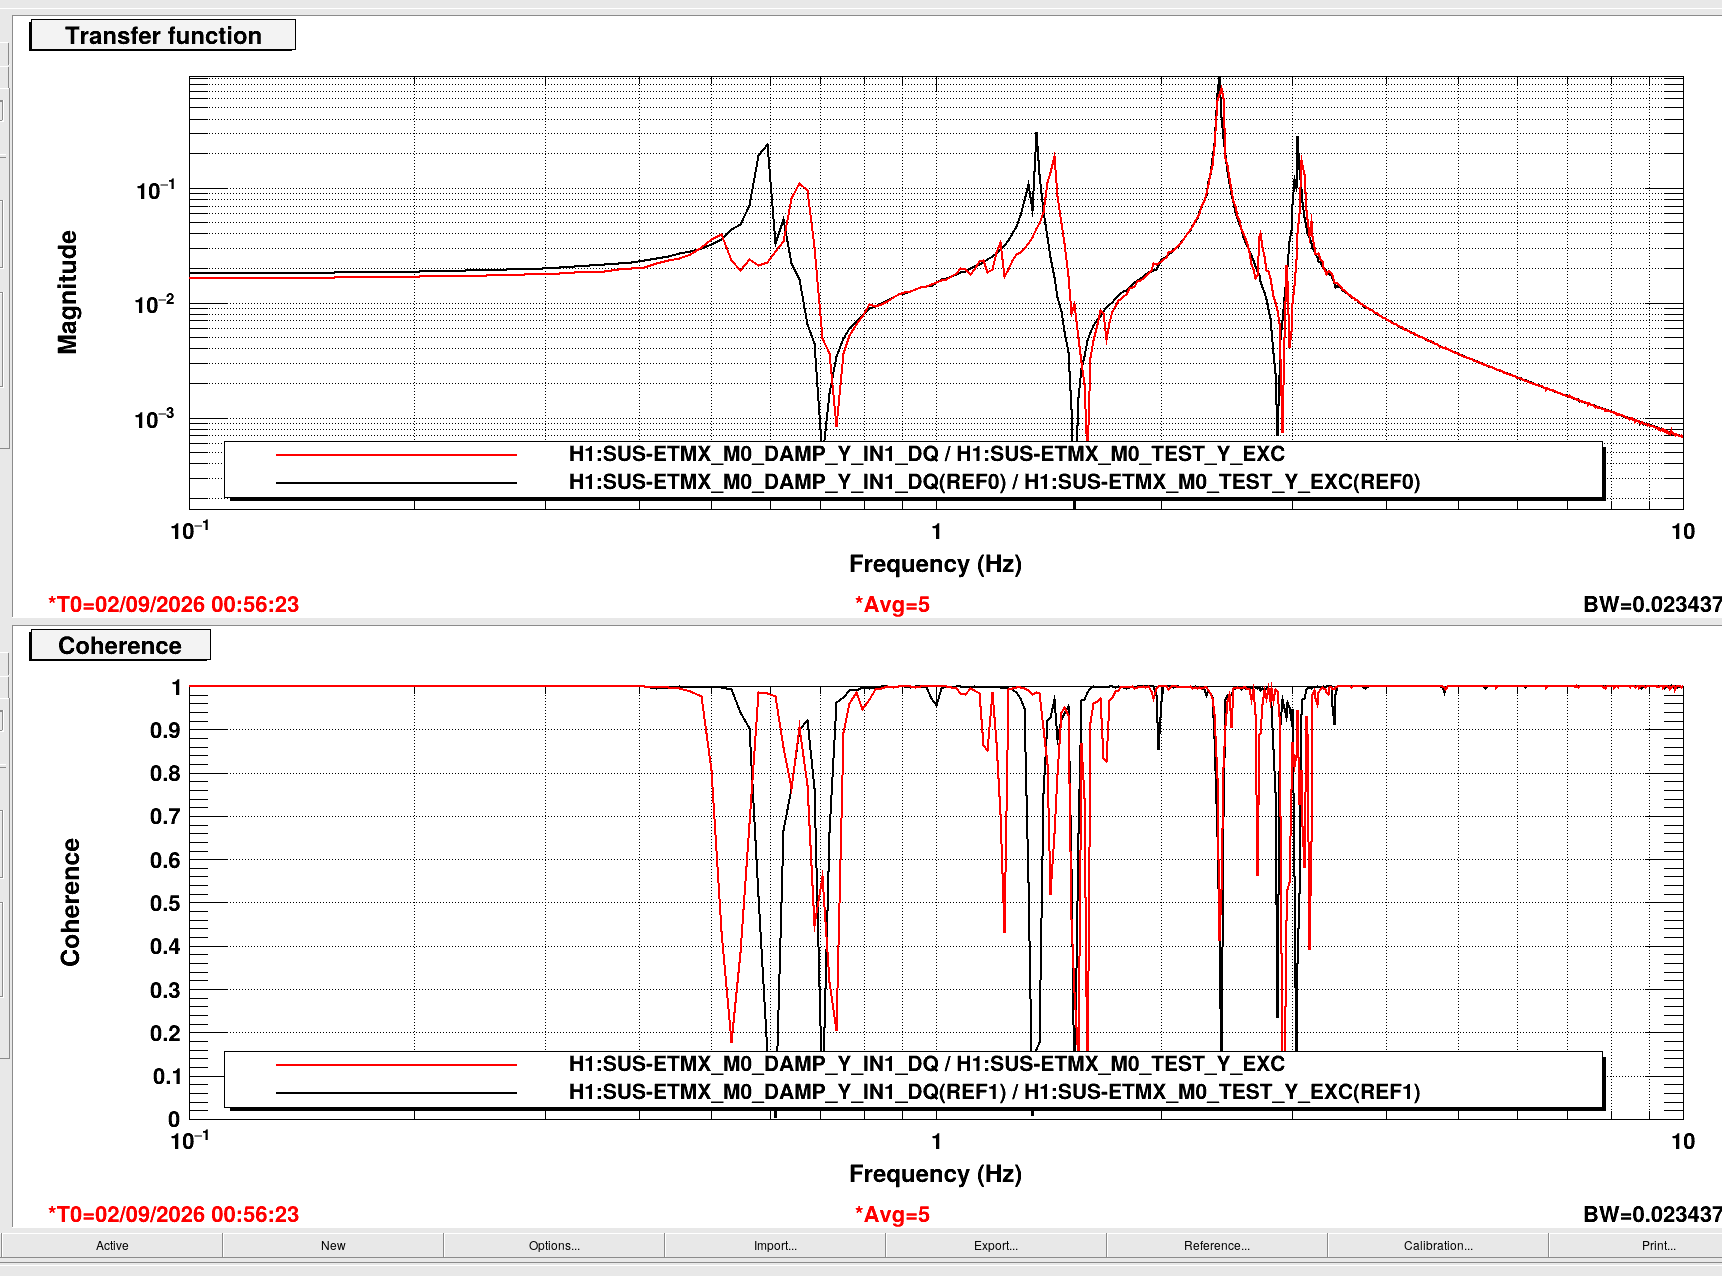Image resolution: width=1722 pixels, height=1276 pixels.
Task: Select the Transfer function plot title
Action: (163, 35)
